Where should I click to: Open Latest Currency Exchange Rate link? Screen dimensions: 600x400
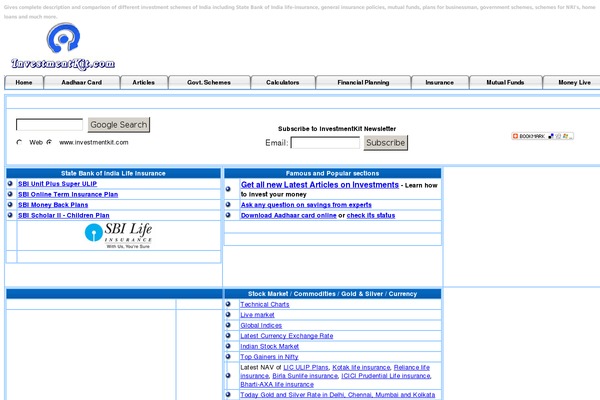287,336
